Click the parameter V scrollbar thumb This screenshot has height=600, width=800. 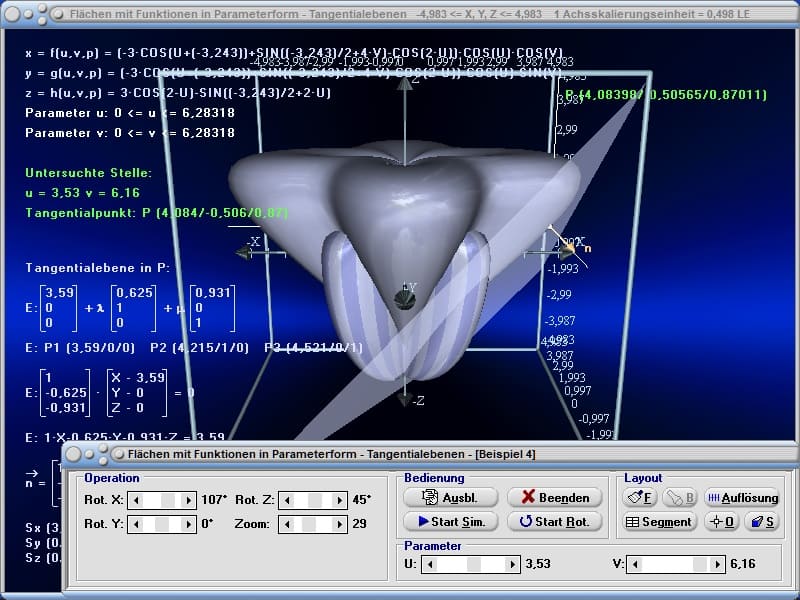click(700, 564)
